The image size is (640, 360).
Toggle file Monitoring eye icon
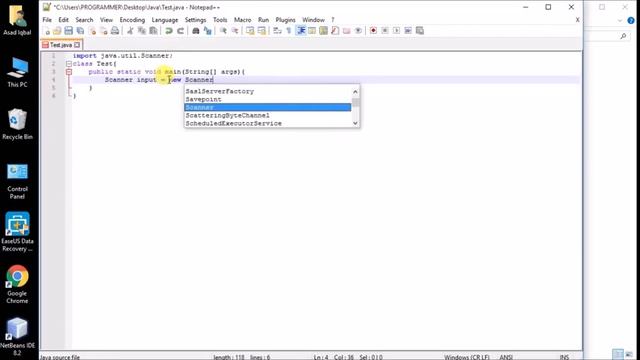coord(358,31)
